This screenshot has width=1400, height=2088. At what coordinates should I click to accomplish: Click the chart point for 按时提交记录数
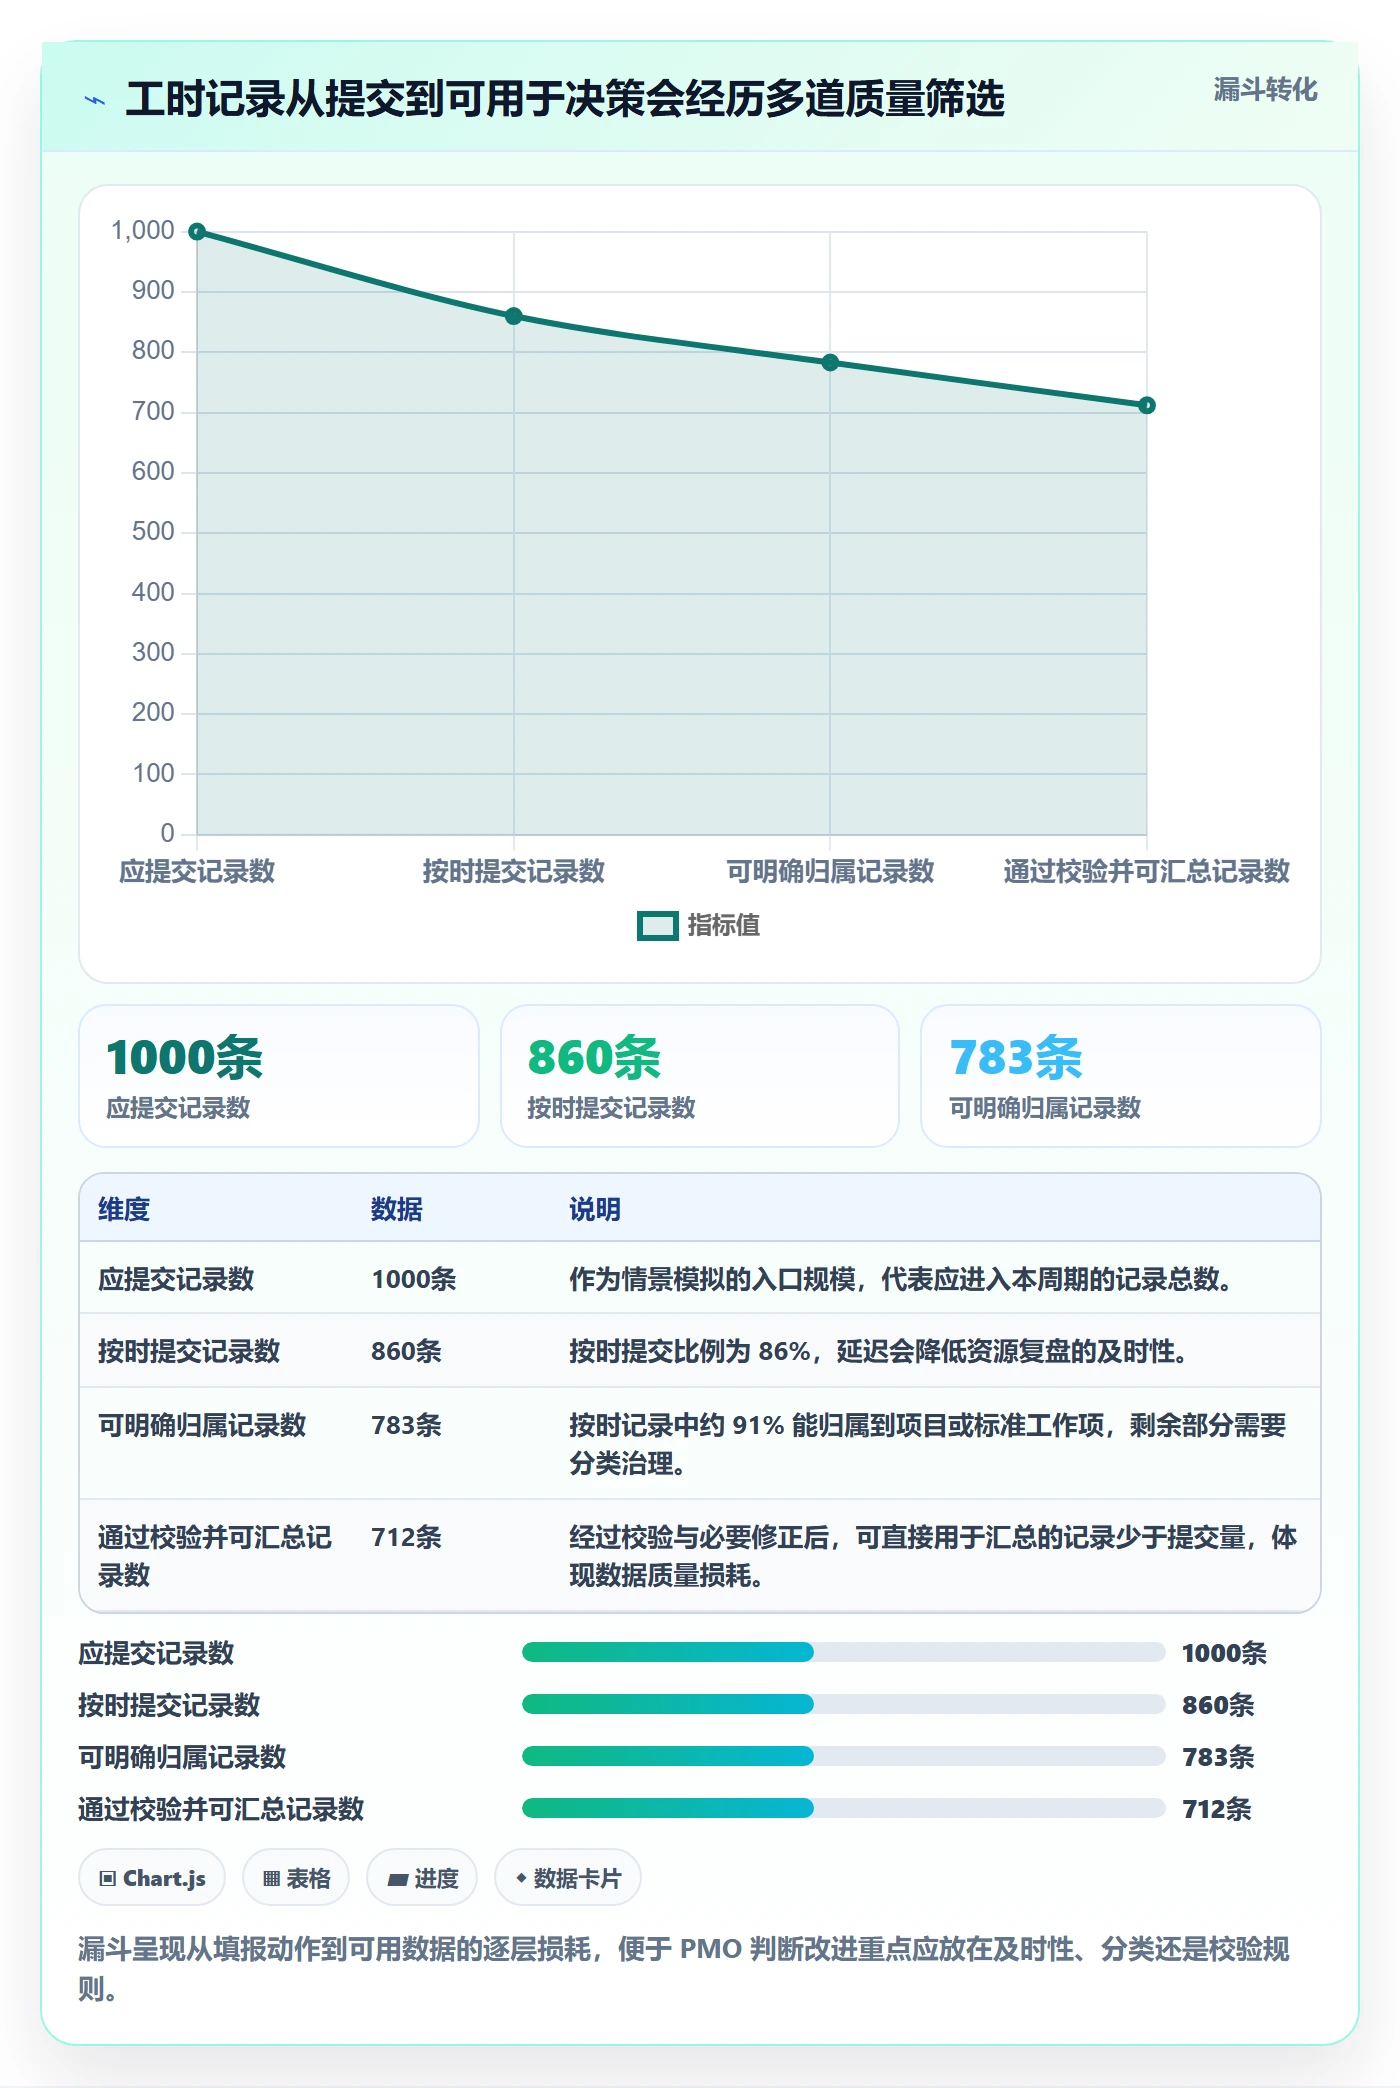tap(514, 316)
